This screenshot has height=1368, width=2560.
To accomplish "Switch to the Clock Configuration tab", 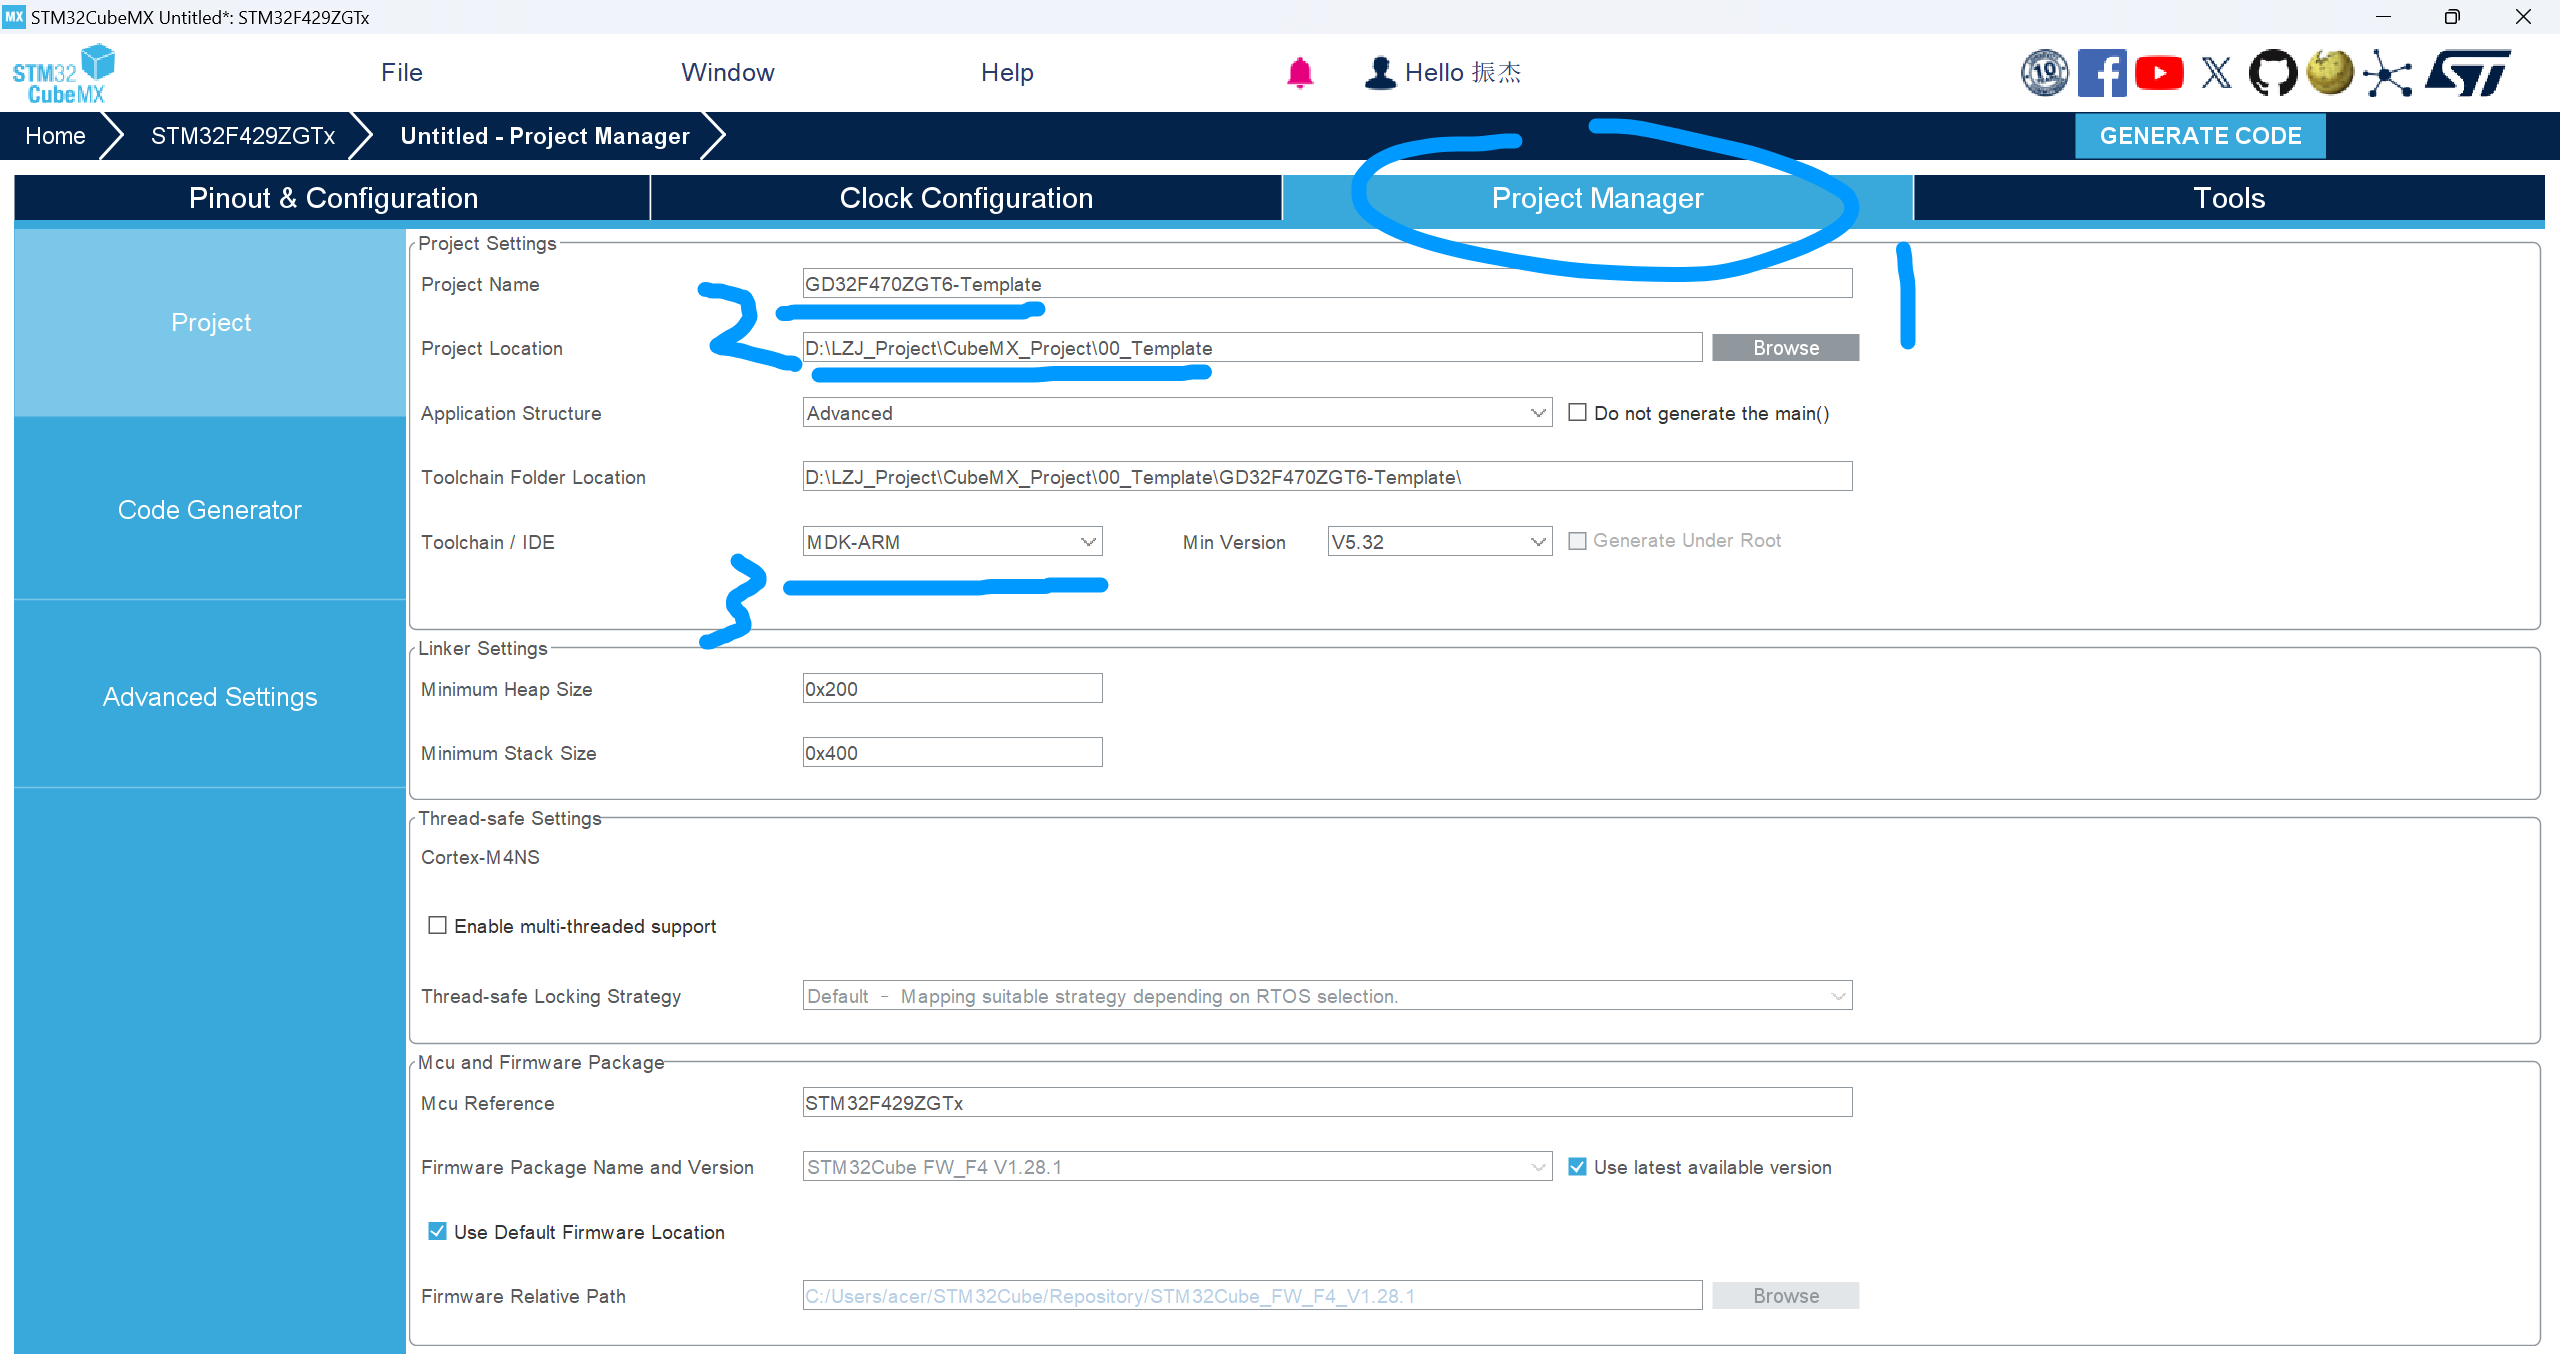I will click(x=966, y=198).
